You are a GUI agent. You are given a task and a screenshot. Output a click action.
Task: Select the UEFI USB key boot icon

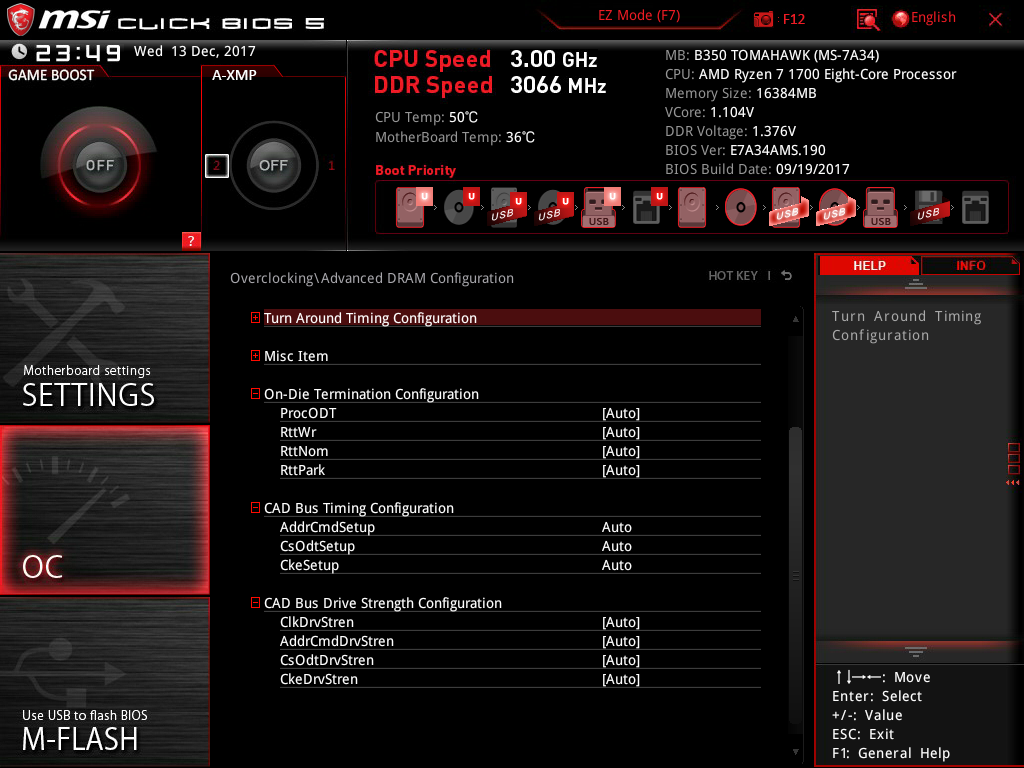601,208
